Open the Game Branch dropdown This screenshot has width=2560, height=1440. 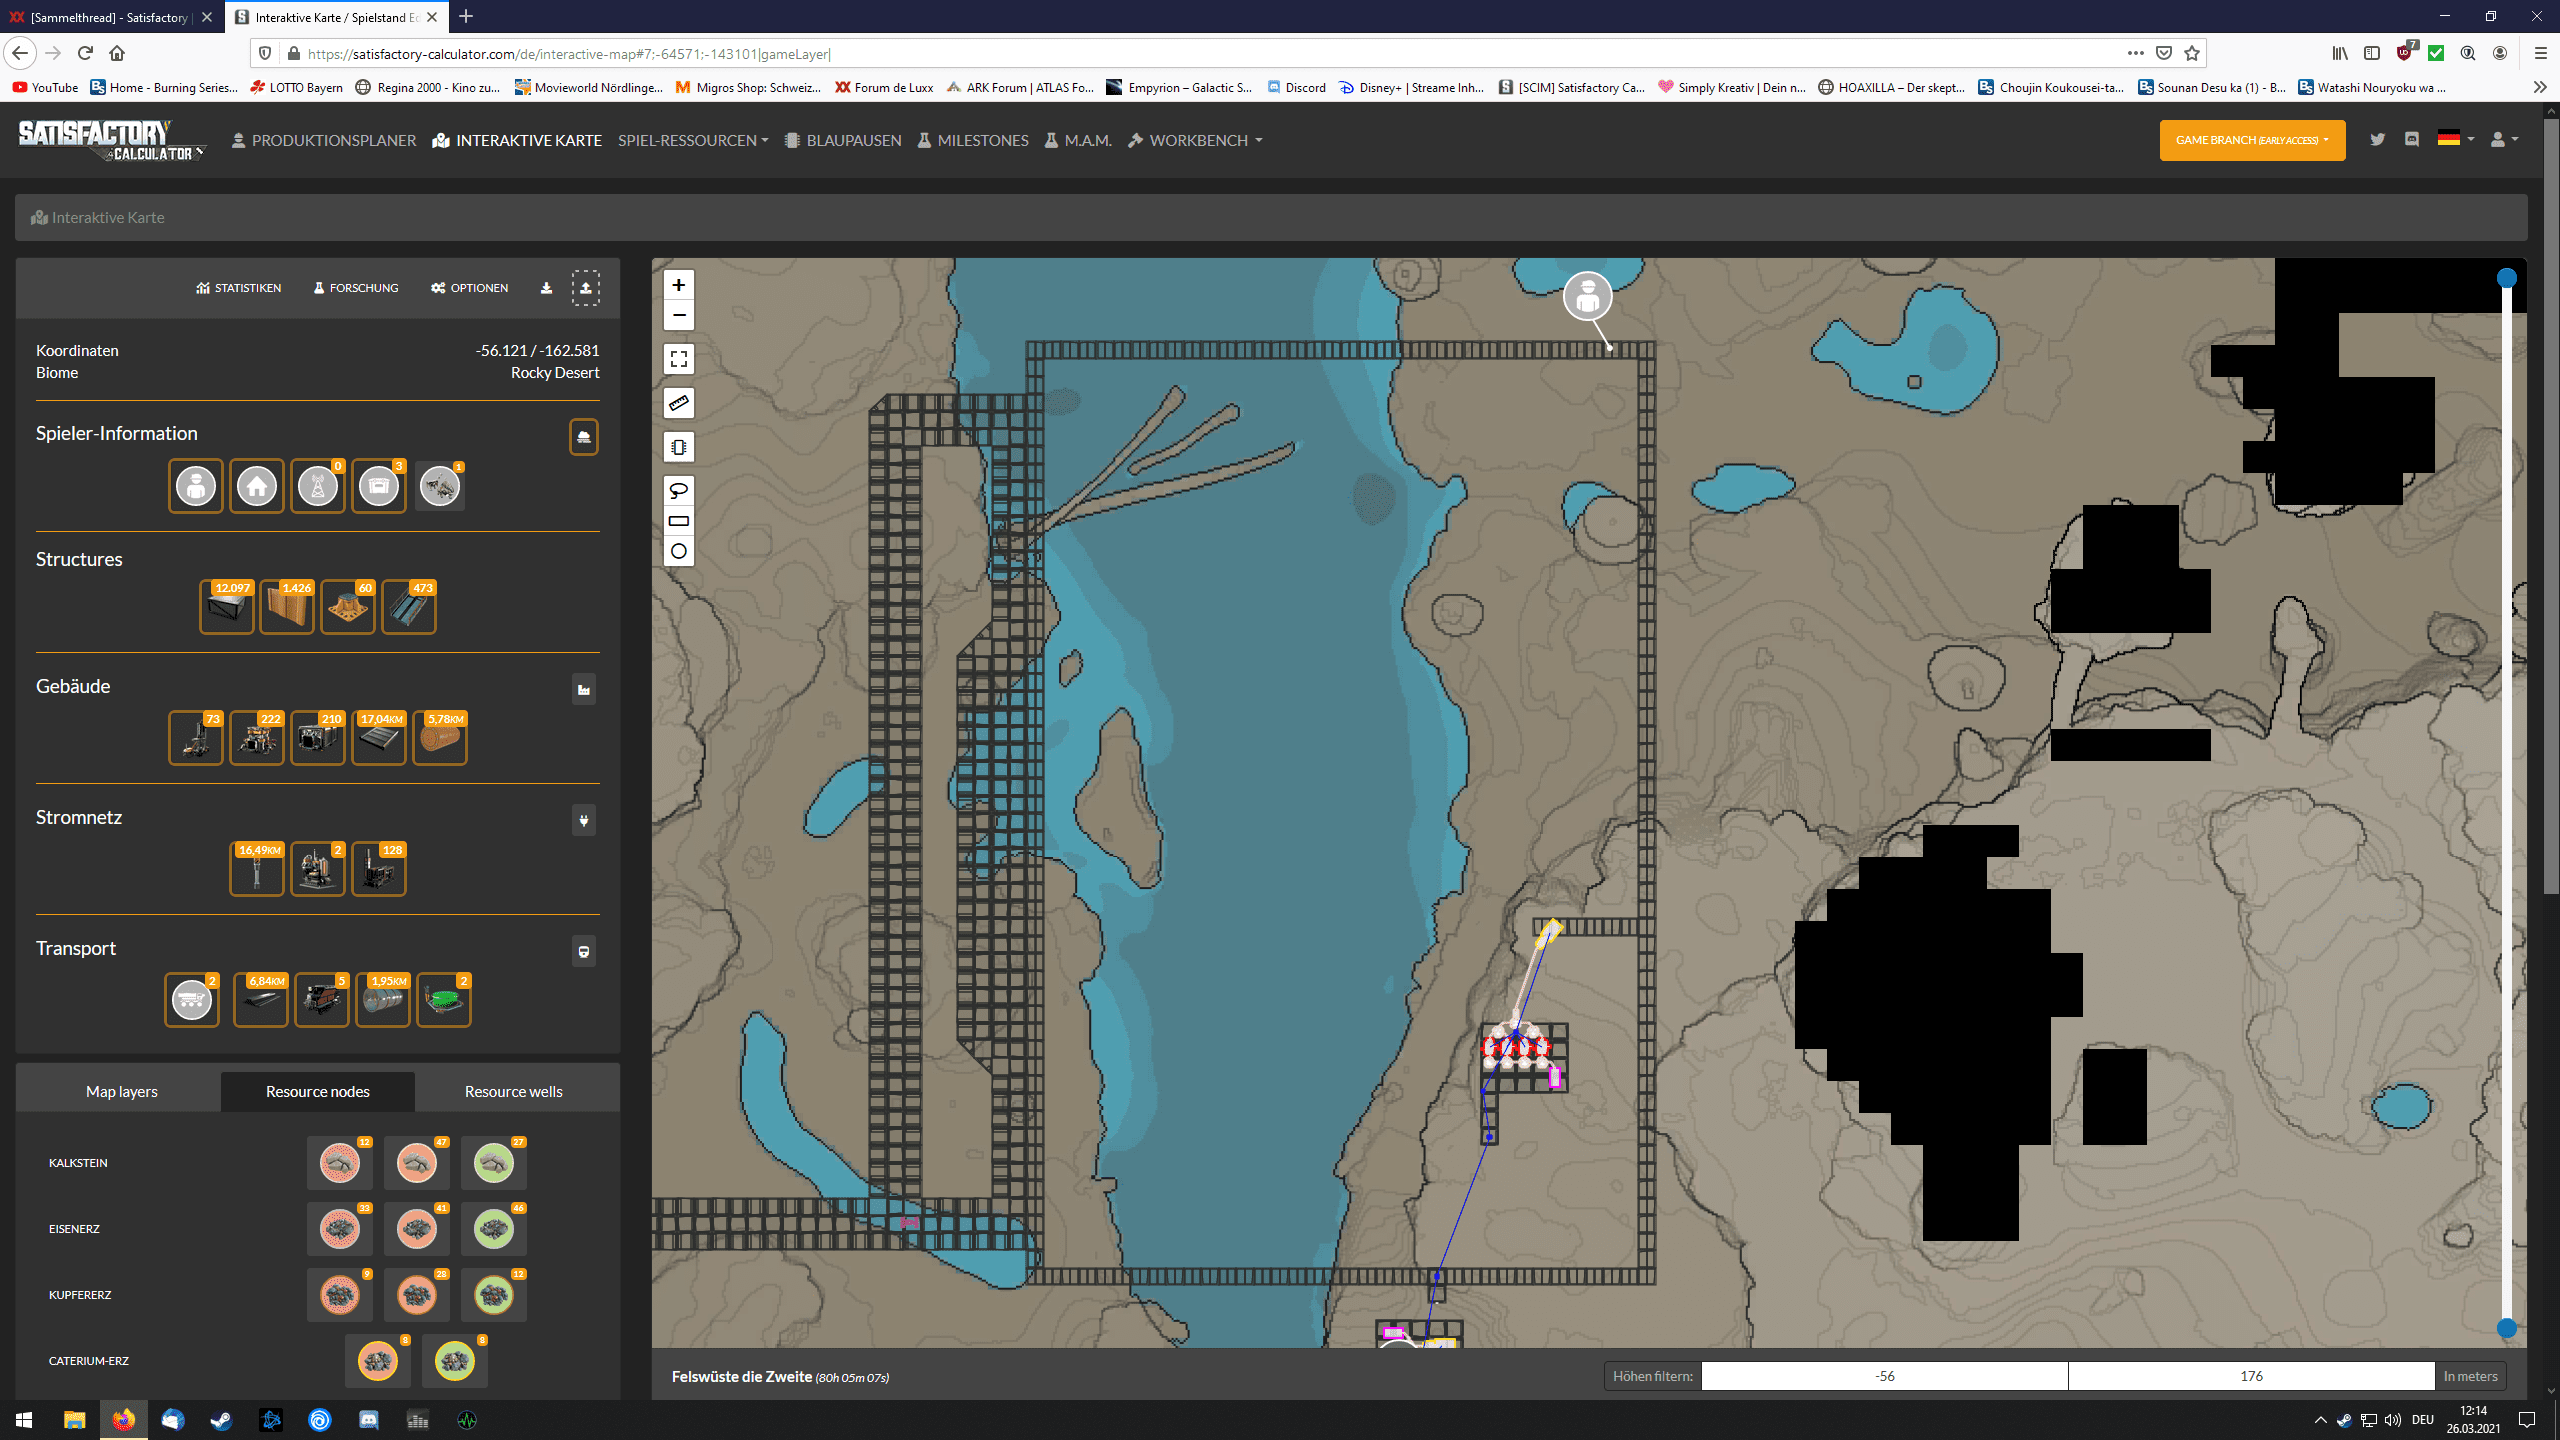pos(2252,140)
